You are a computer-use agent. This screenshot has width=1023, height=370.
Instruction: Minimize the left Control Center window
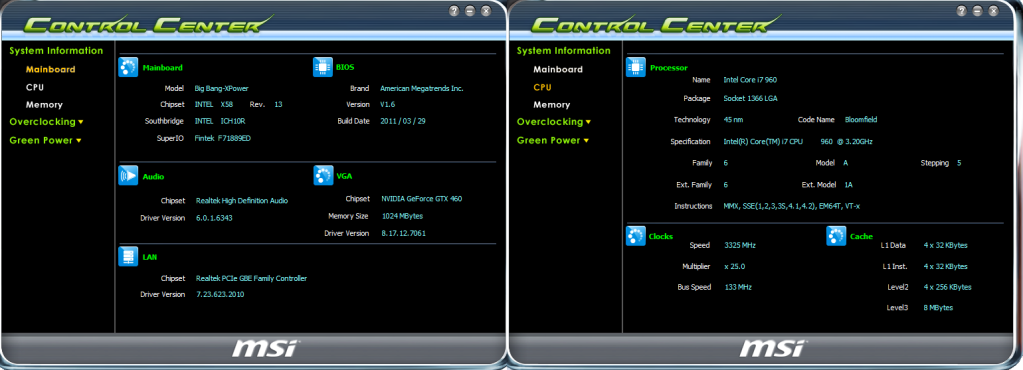[470, 11]
